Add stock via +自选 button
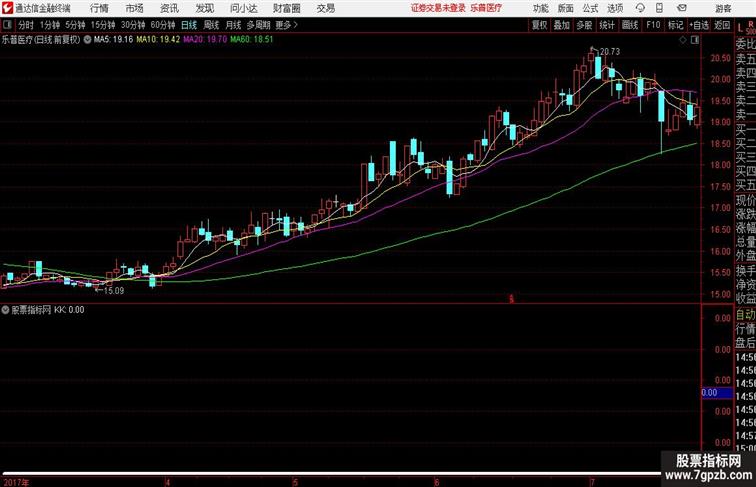This screenshot has width=756, height=487. [699, 25]
